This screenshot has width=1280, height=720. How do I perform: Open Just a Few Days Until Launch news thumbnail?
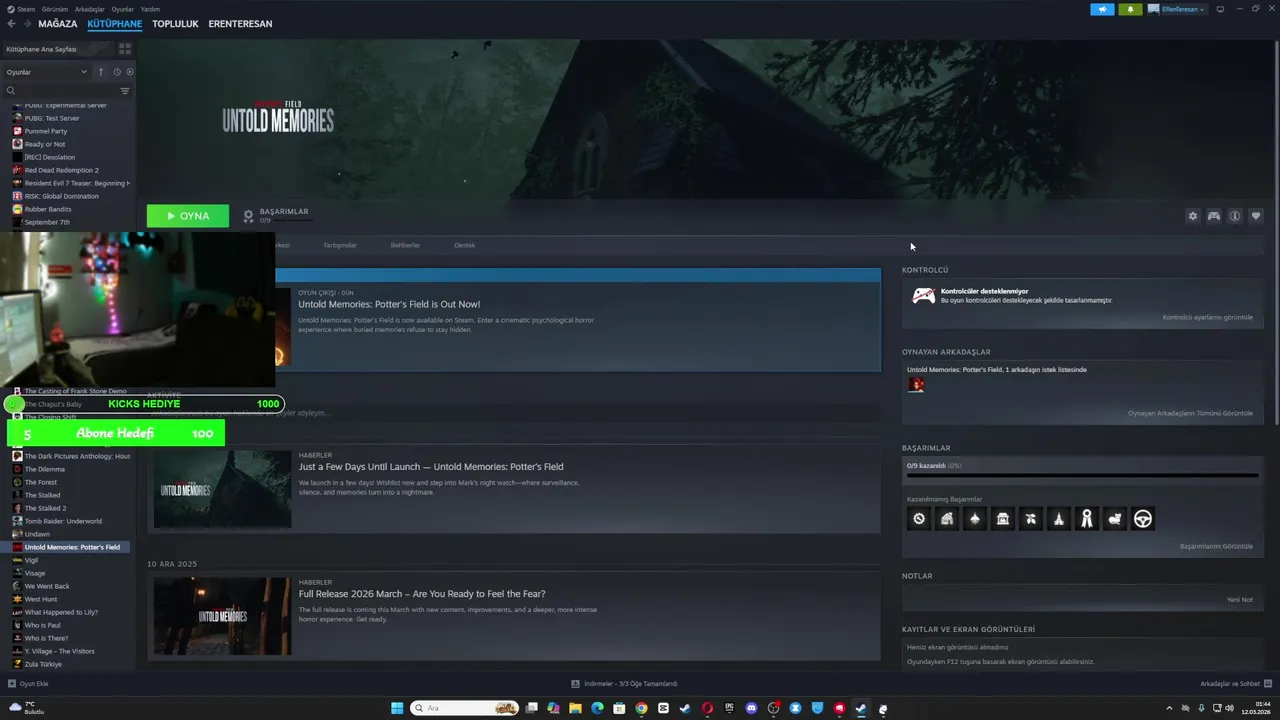tap(222, 489)
